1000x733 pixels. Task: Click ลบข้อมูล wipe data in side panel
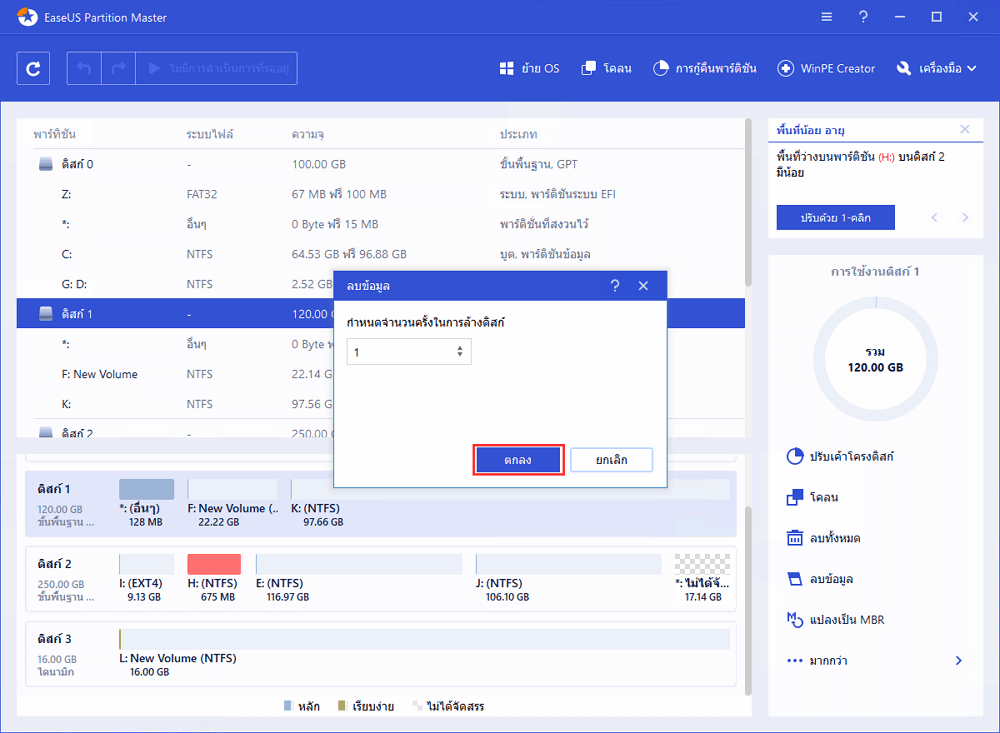(x=820, y=579)
